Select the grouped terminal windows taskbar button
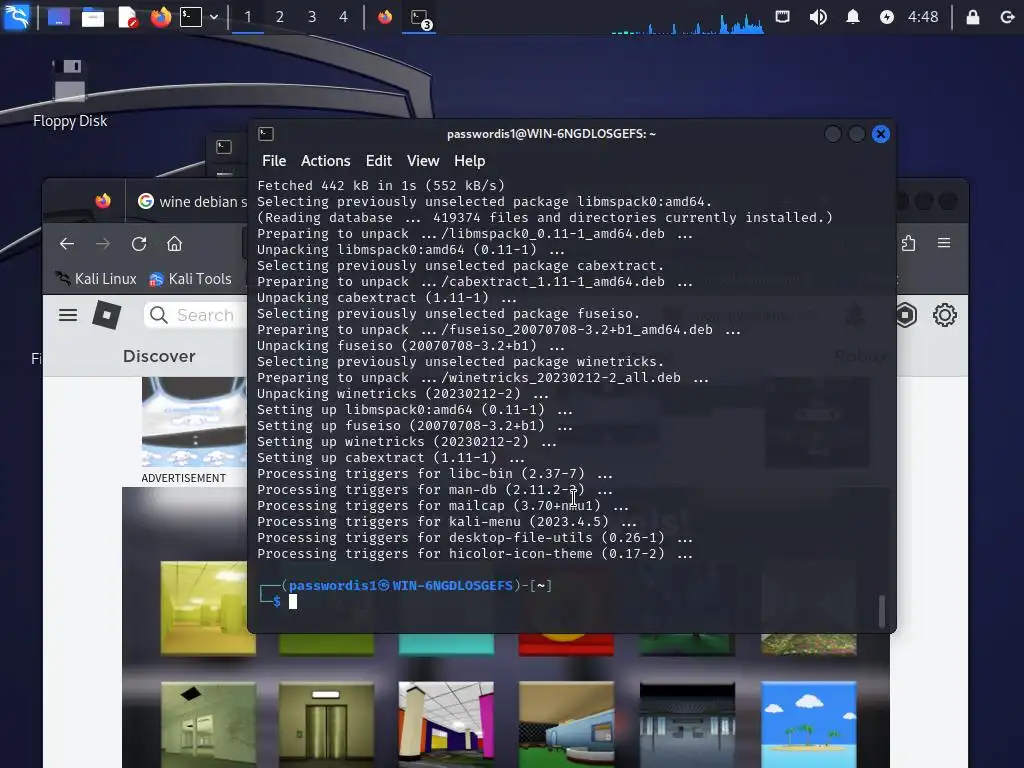 pyautogui.click(x=419, y=18)
